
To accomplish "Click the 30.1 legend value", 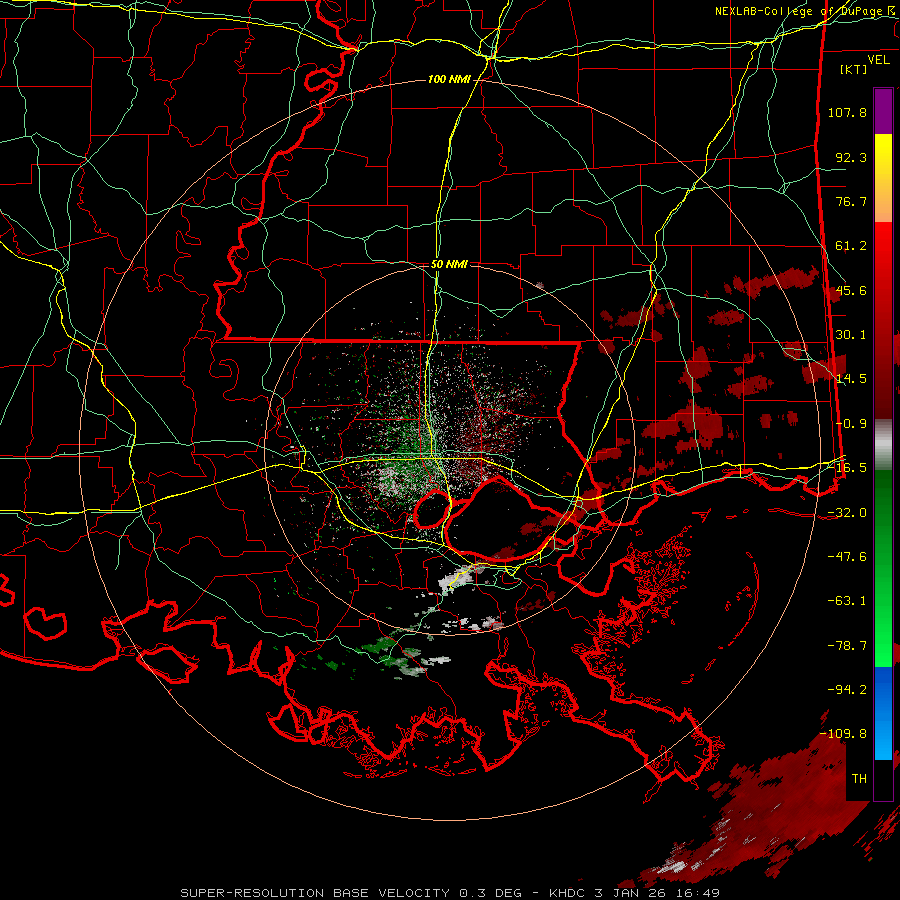I will click(851, 335).
